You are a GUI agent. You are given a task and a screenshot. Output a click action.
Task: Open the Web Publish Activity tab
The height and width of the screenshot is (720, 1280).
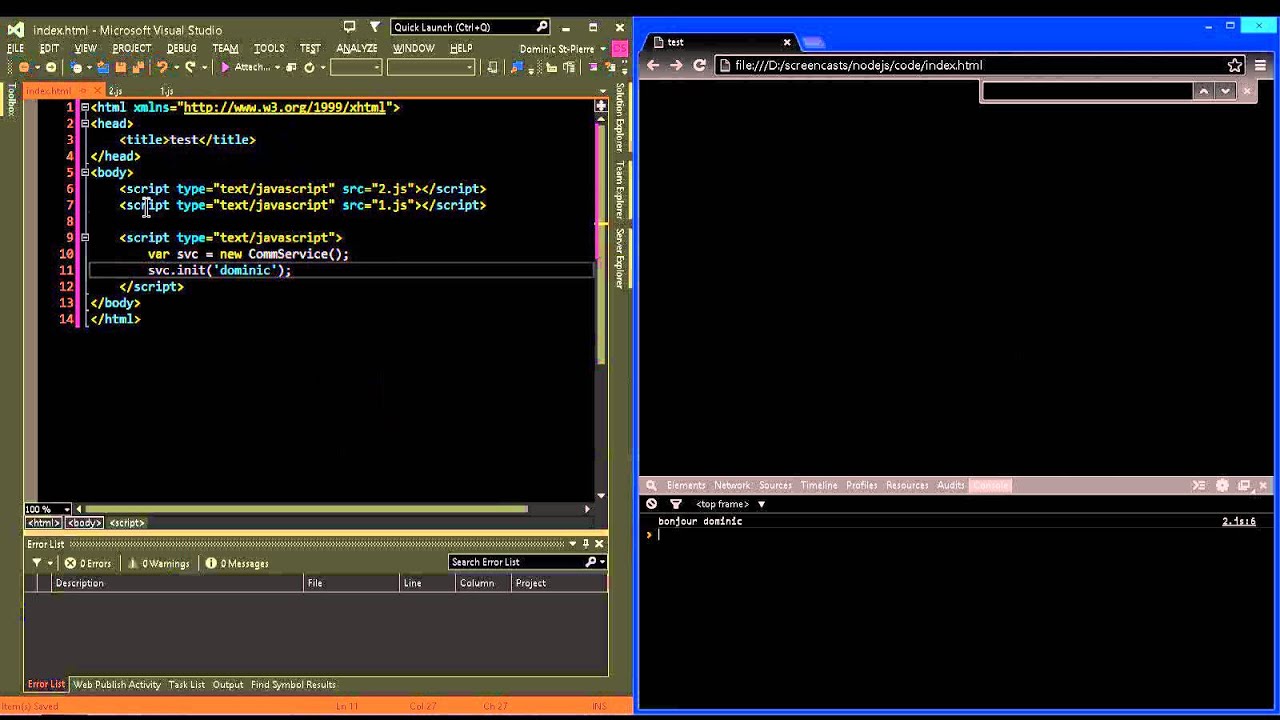(117, 685)
